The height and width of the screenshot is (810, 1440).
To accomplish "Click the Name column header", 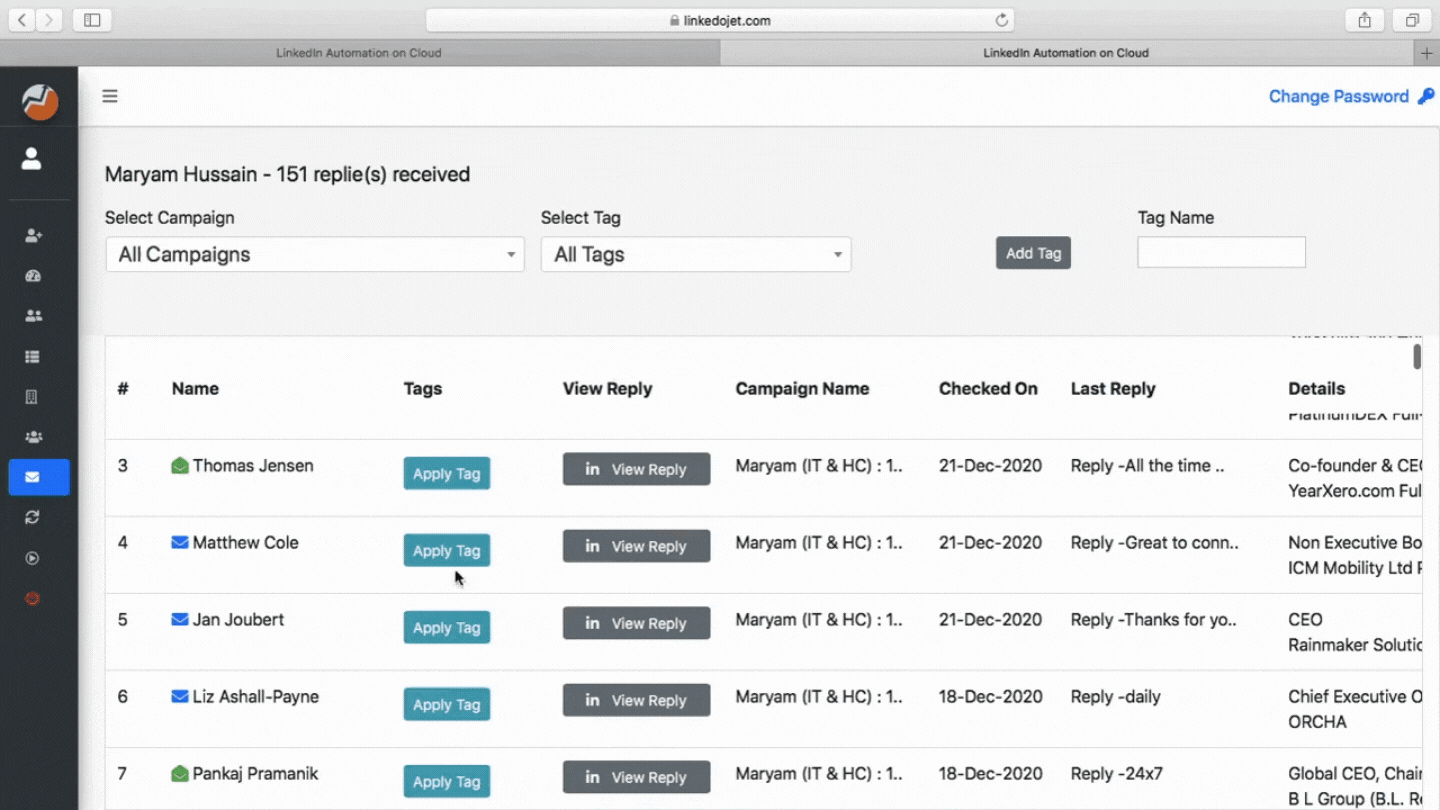I will pos(195,389).
